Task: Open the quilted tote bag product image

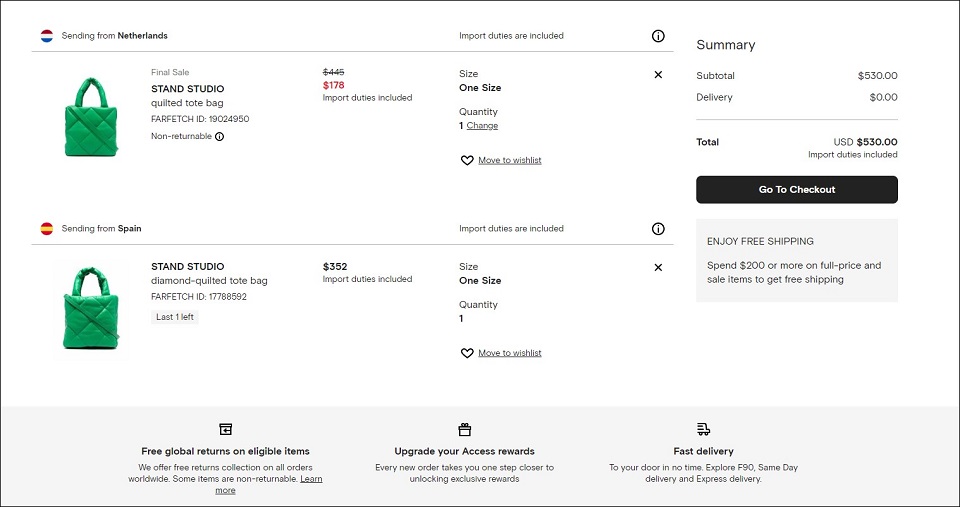Action: (x=91, y=116)
